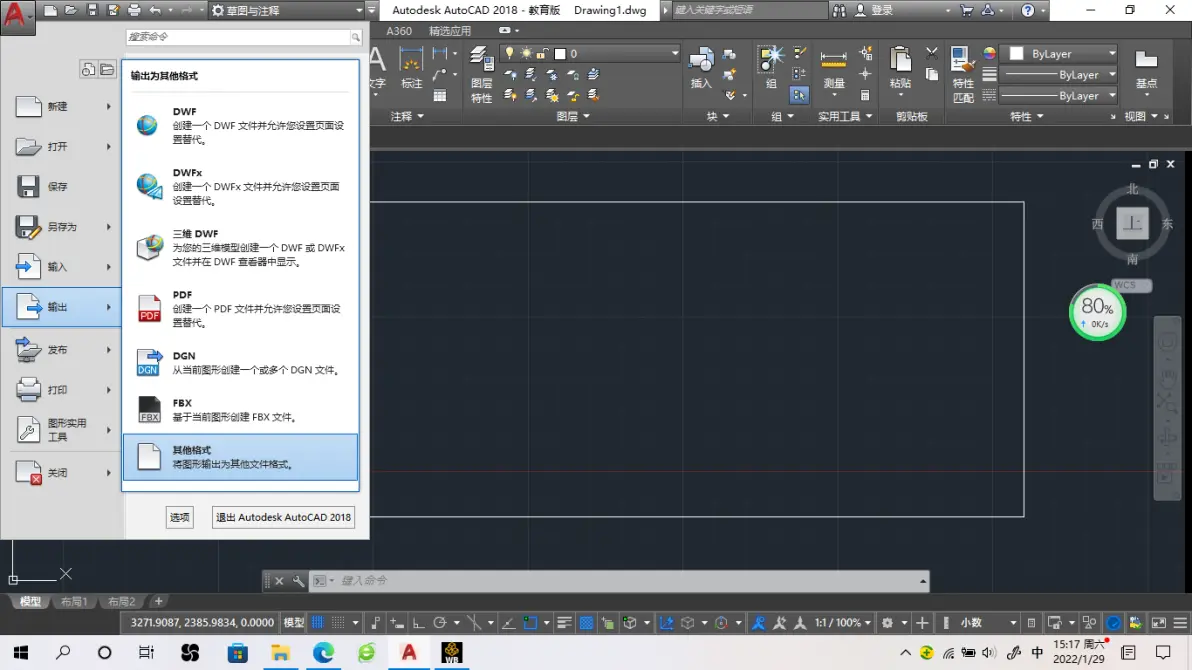The image size is (1192, 670).
Task: Add a new layout with plus button
Action: pyautogui.click(x=158, y=602)
